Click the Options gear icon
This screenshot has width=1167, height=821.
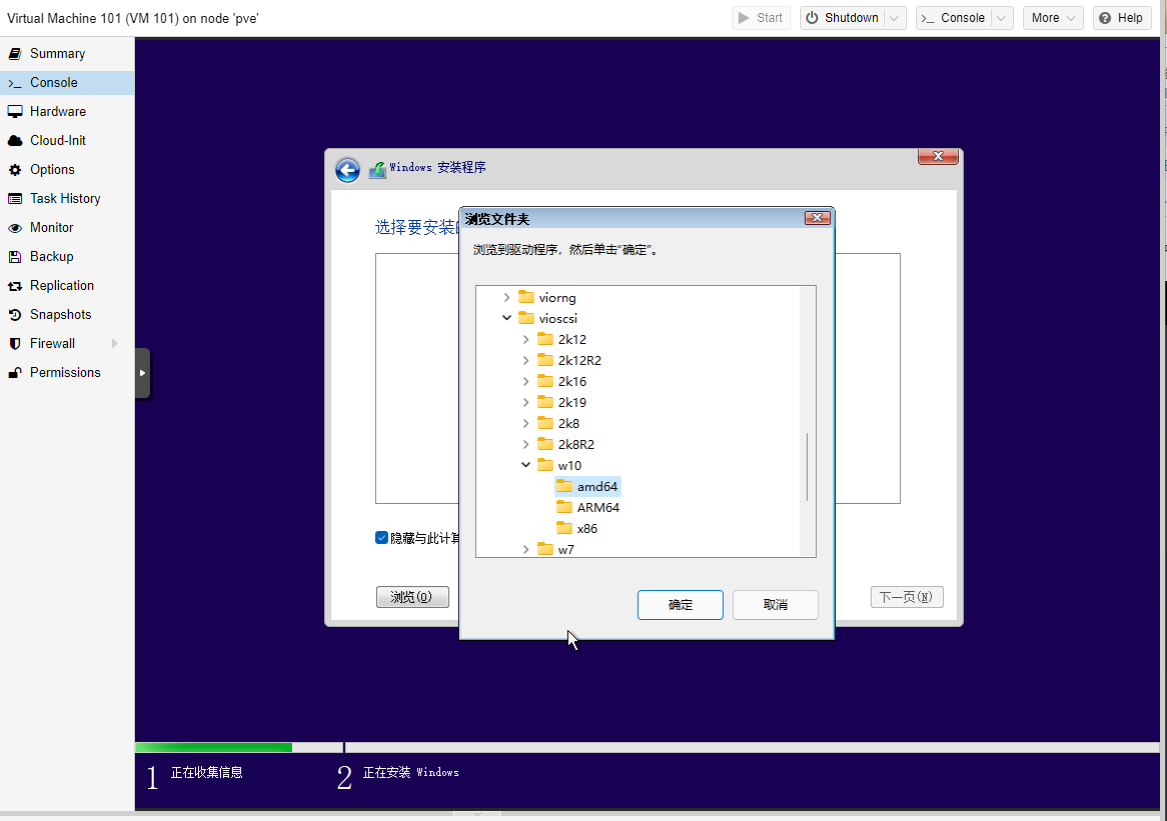(x=15, y=170)
